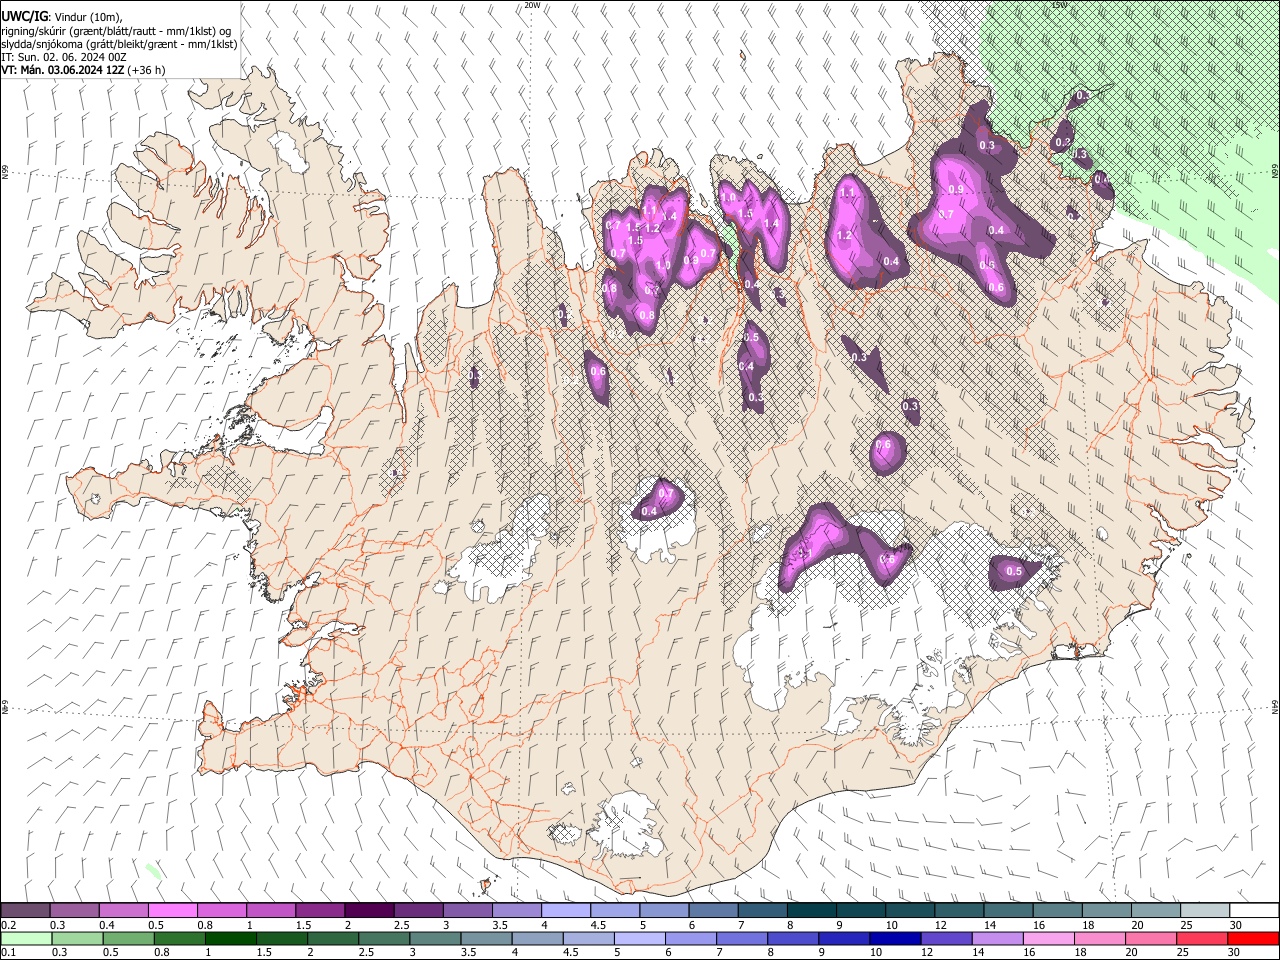Pick the 0.4 orchid swatch in snow scale
The height and width of the screenshot is (960, 1280).
(123, 911)
